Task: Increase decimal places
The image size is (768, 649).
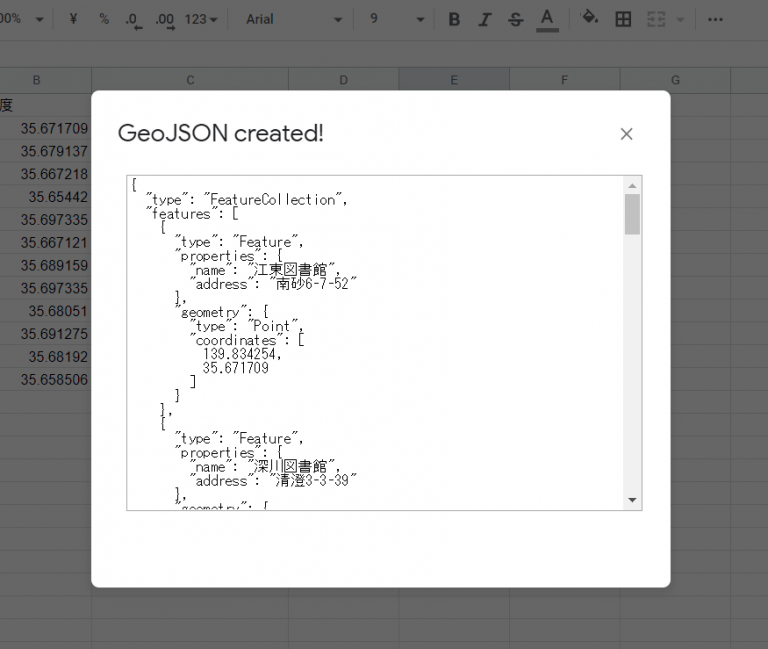Action: (x=165, y=21)
